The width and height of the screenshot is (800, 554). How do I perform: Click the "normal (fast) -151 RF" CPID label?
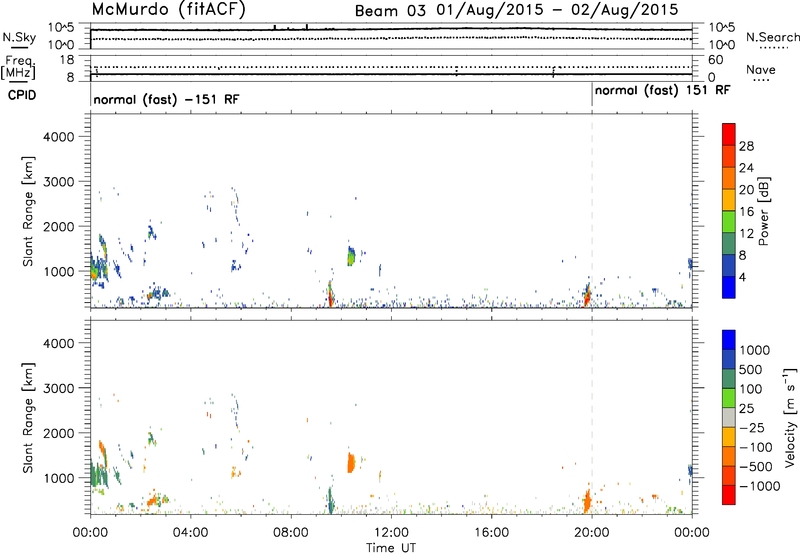coord(166,99)
